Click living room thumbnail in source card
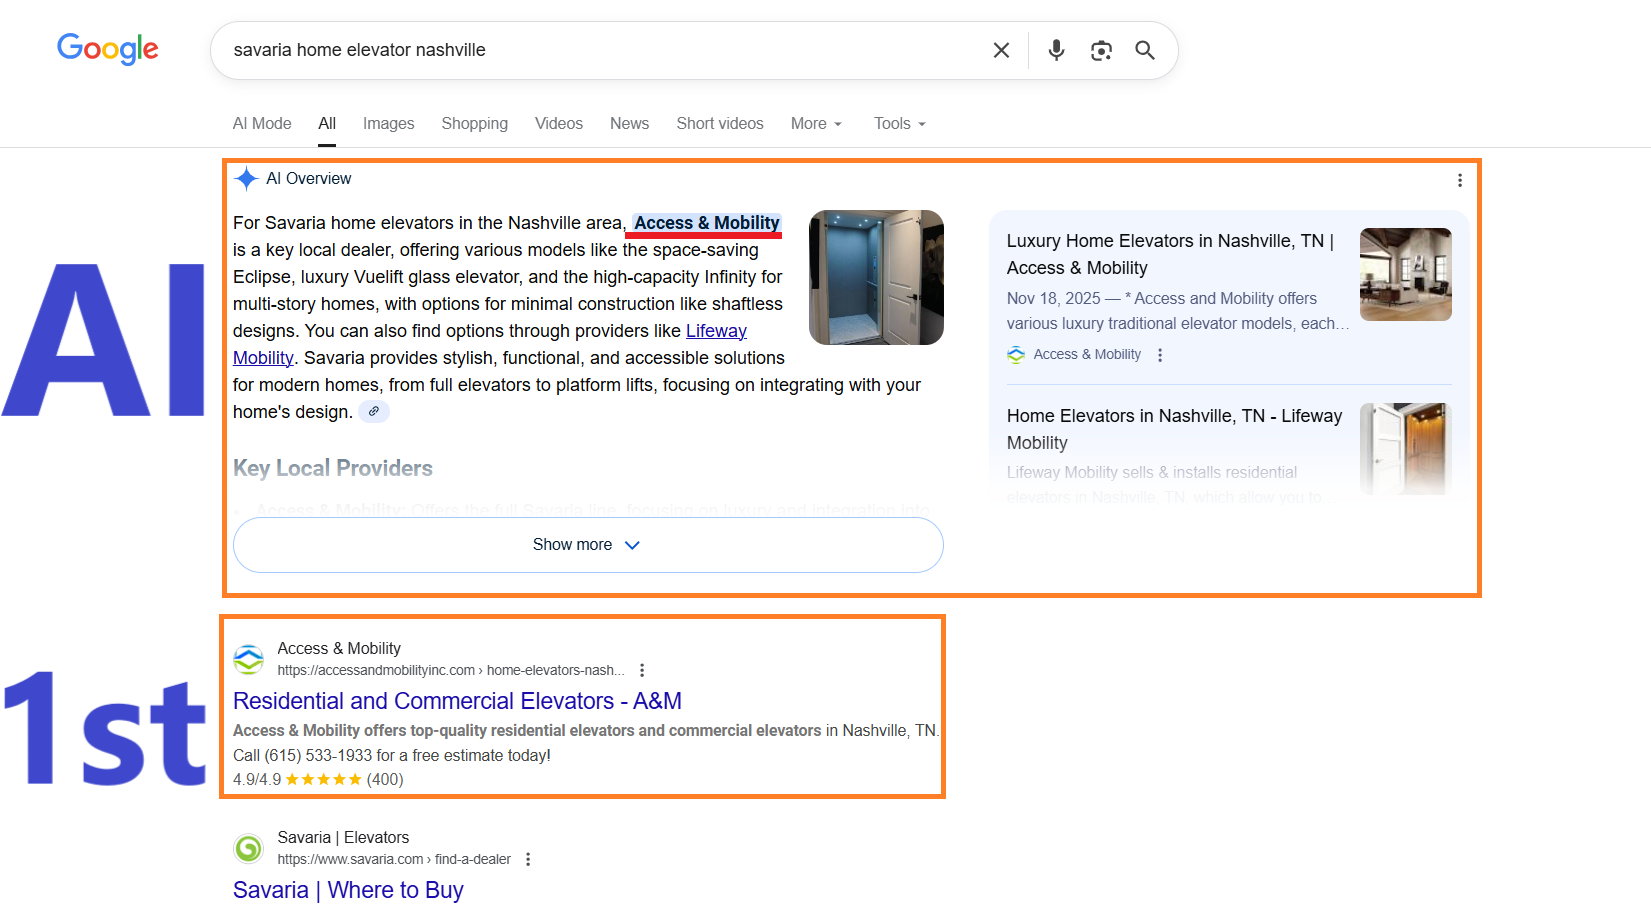The image size is (1651, 911). pyautogui.click(x=1406, y=274)
